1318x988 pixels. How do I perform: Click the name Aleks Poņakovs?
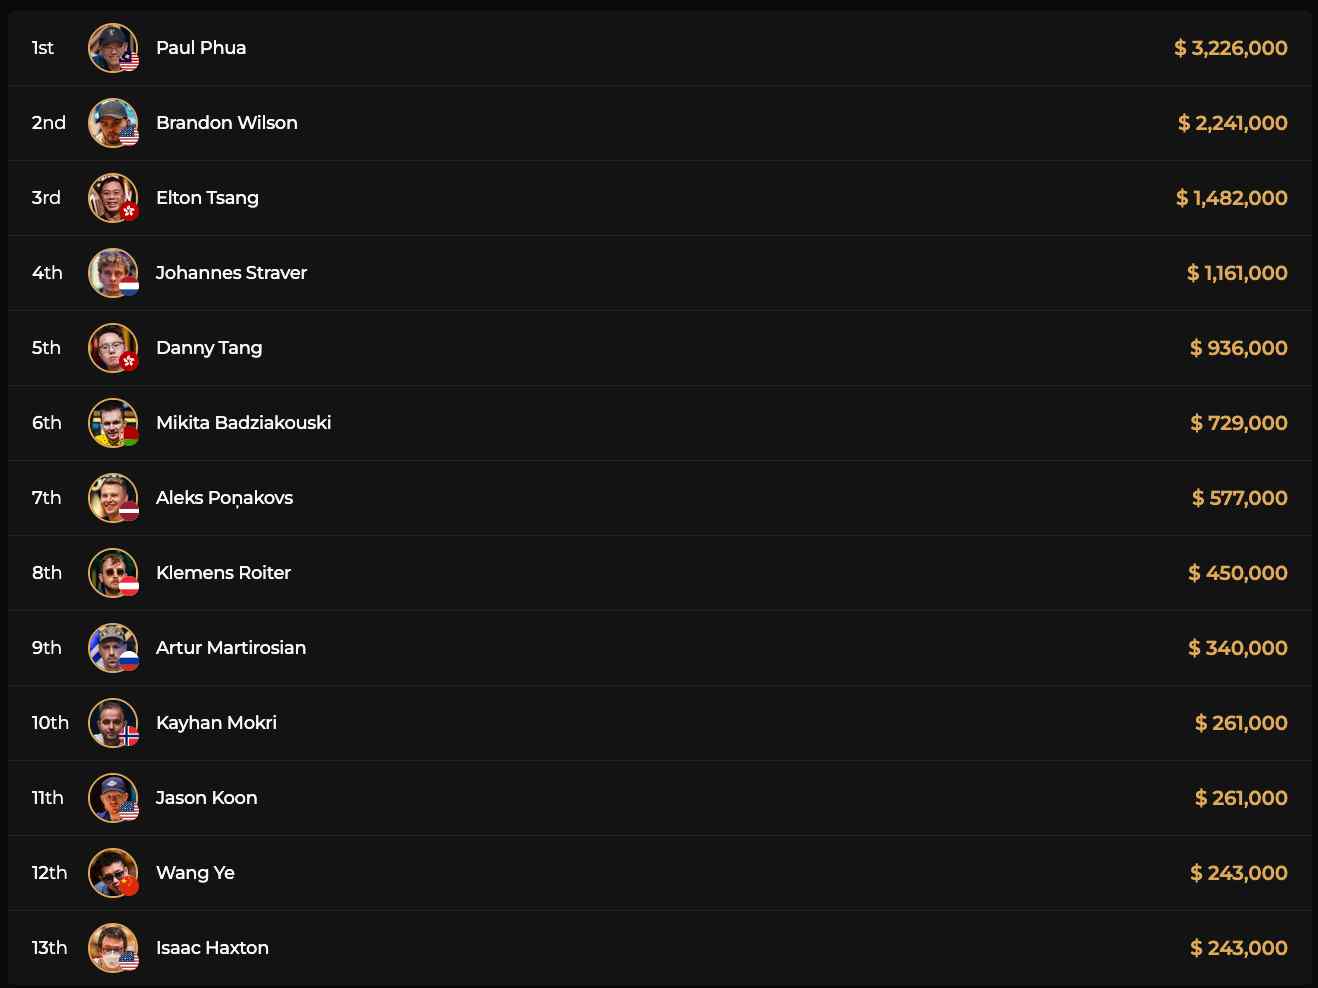[224, 498]
